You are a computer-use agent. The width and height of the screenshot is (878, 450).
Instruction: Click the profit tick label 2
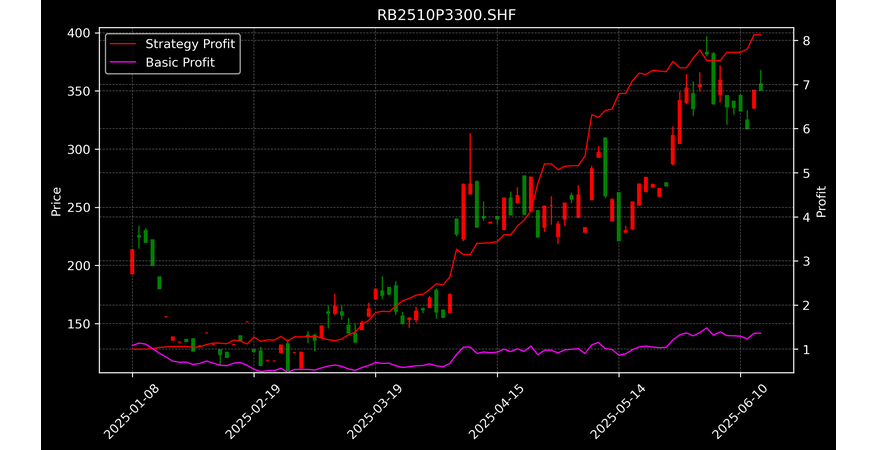tap(807, 306)
